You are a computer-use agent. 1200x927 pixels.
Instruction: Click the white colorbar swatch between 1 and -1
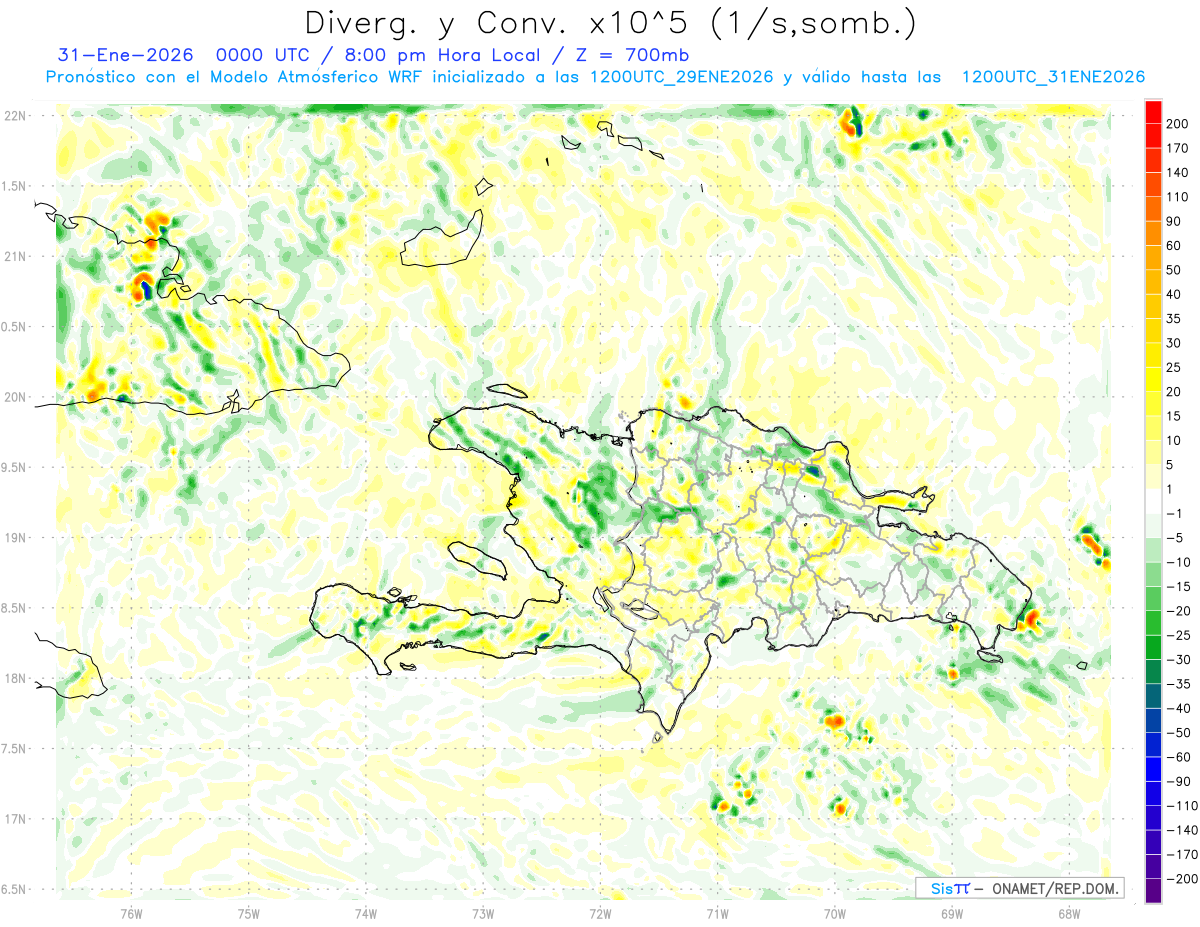(x=1153, y=501)
